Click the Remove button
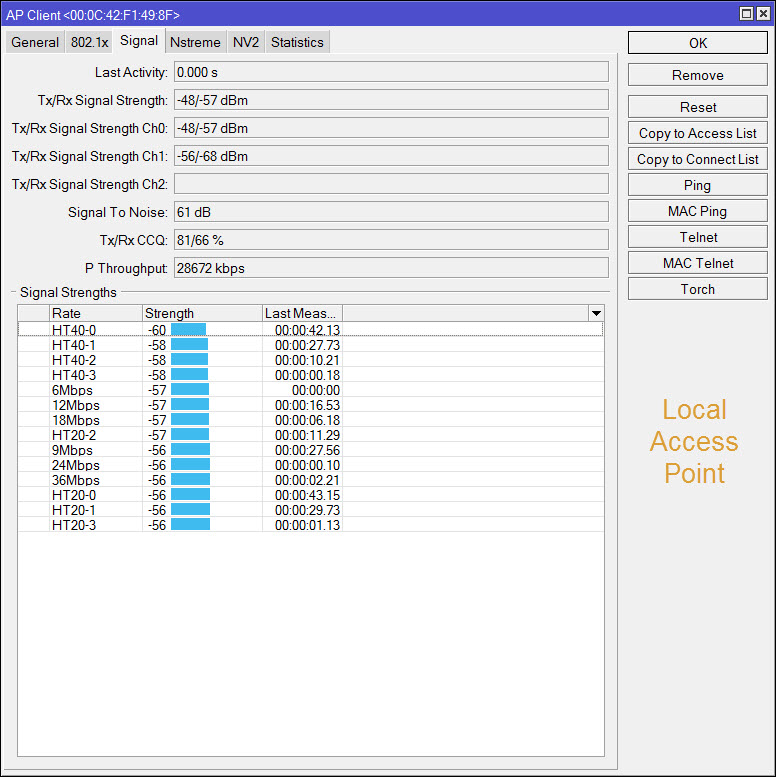This screenshot has height=777, width=776. click(x=698, y=75)
